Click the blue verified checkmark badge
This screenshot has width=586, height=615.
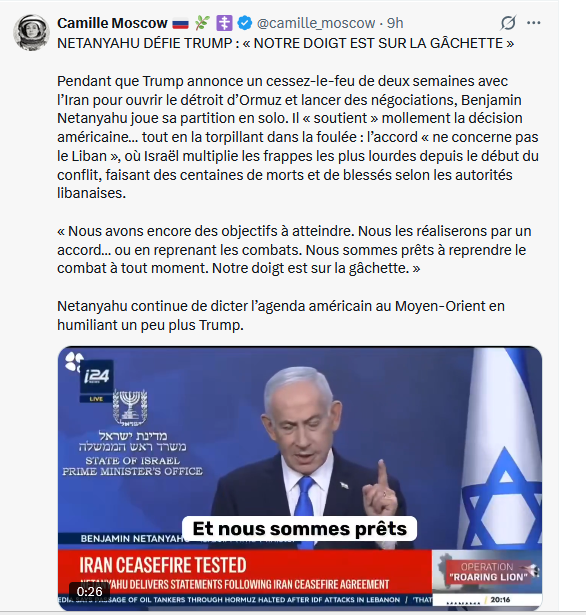pyautogui.click(x=245, y=23)
